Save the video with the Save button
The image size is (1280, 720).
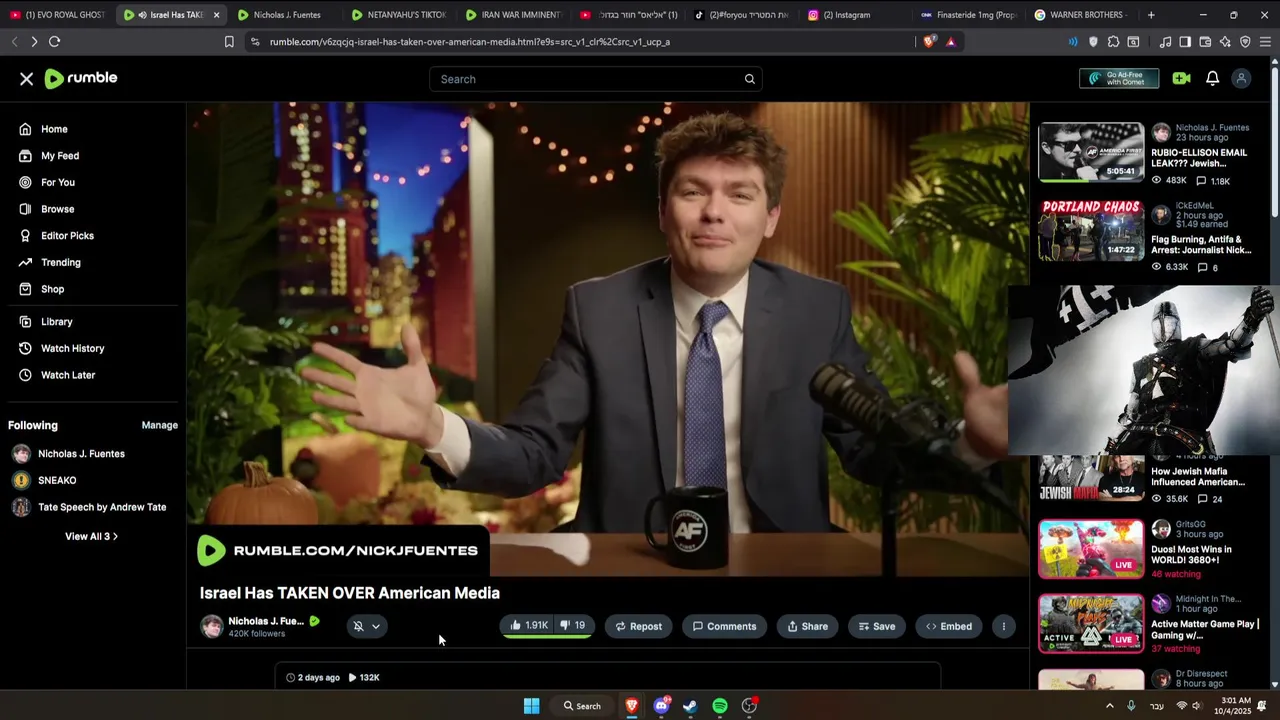pyautogui.click(x=876, y=626)
